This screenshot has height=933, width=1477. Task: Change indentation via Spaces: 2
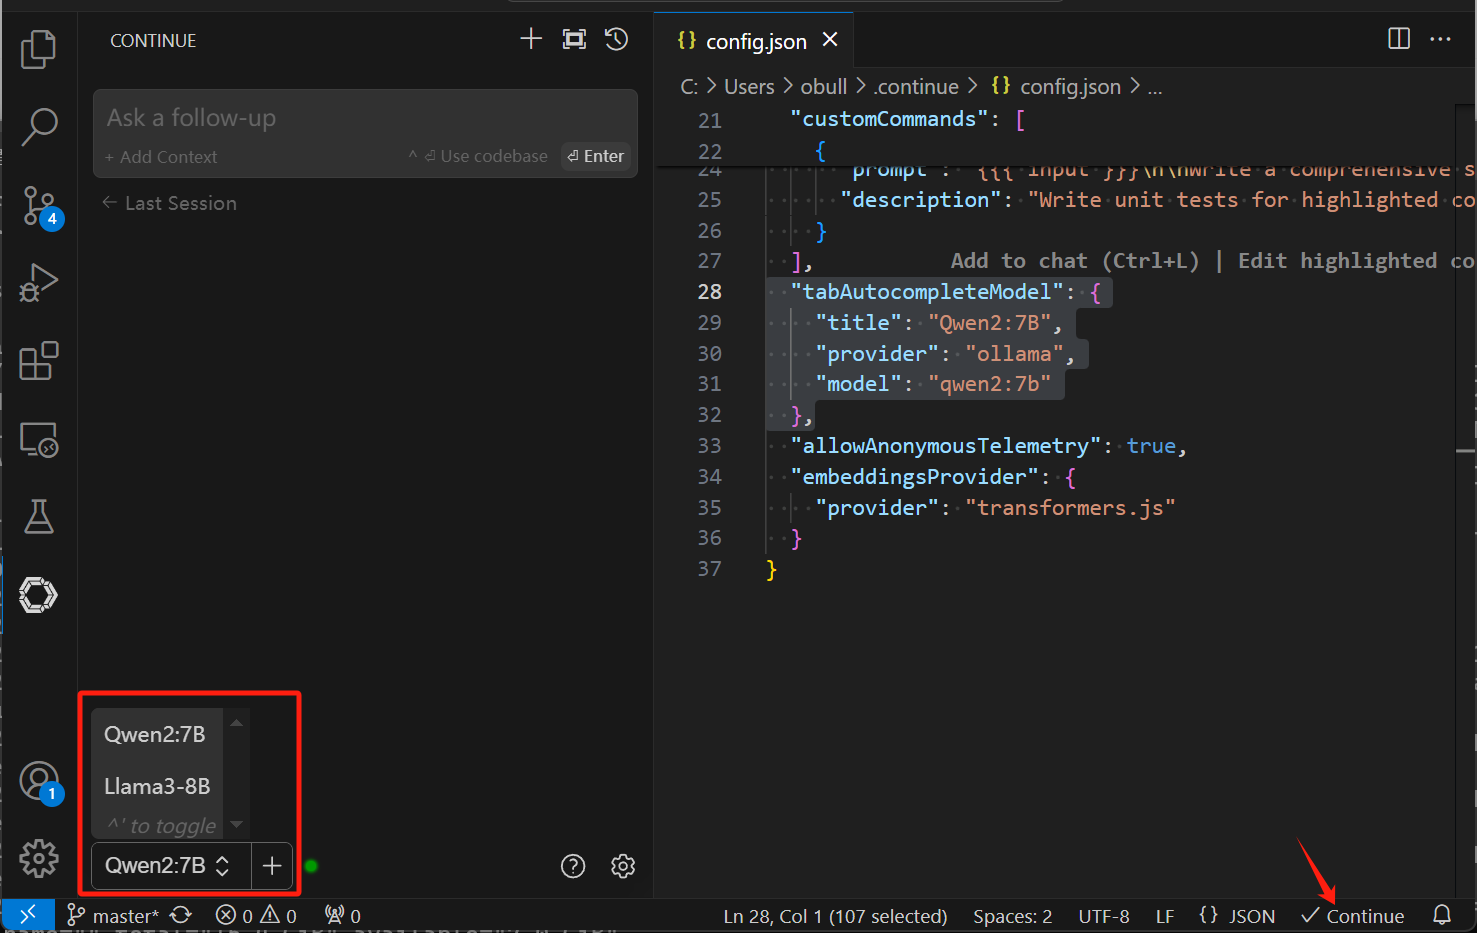1013,916
